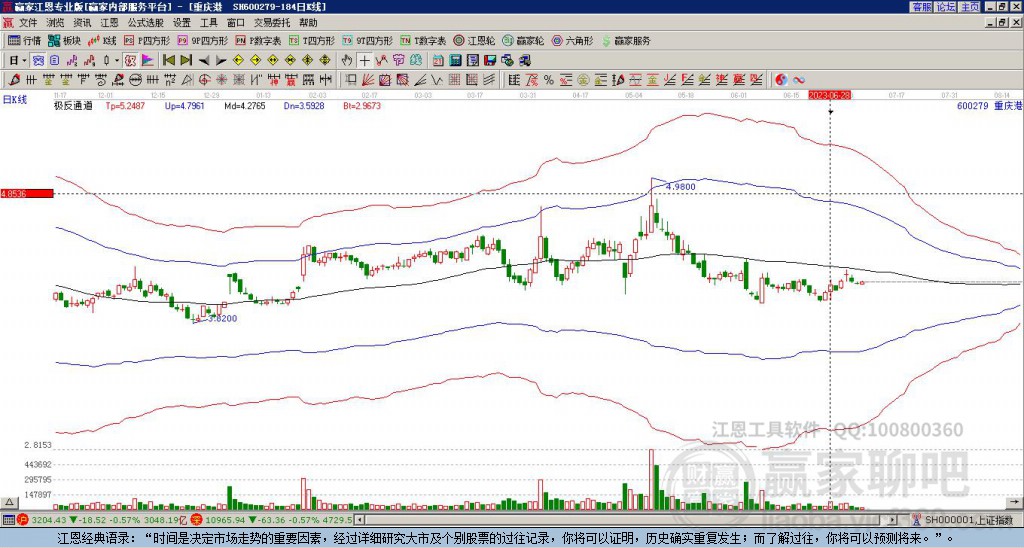Expand the 日 period dropdown

click(x=25, y=61)
